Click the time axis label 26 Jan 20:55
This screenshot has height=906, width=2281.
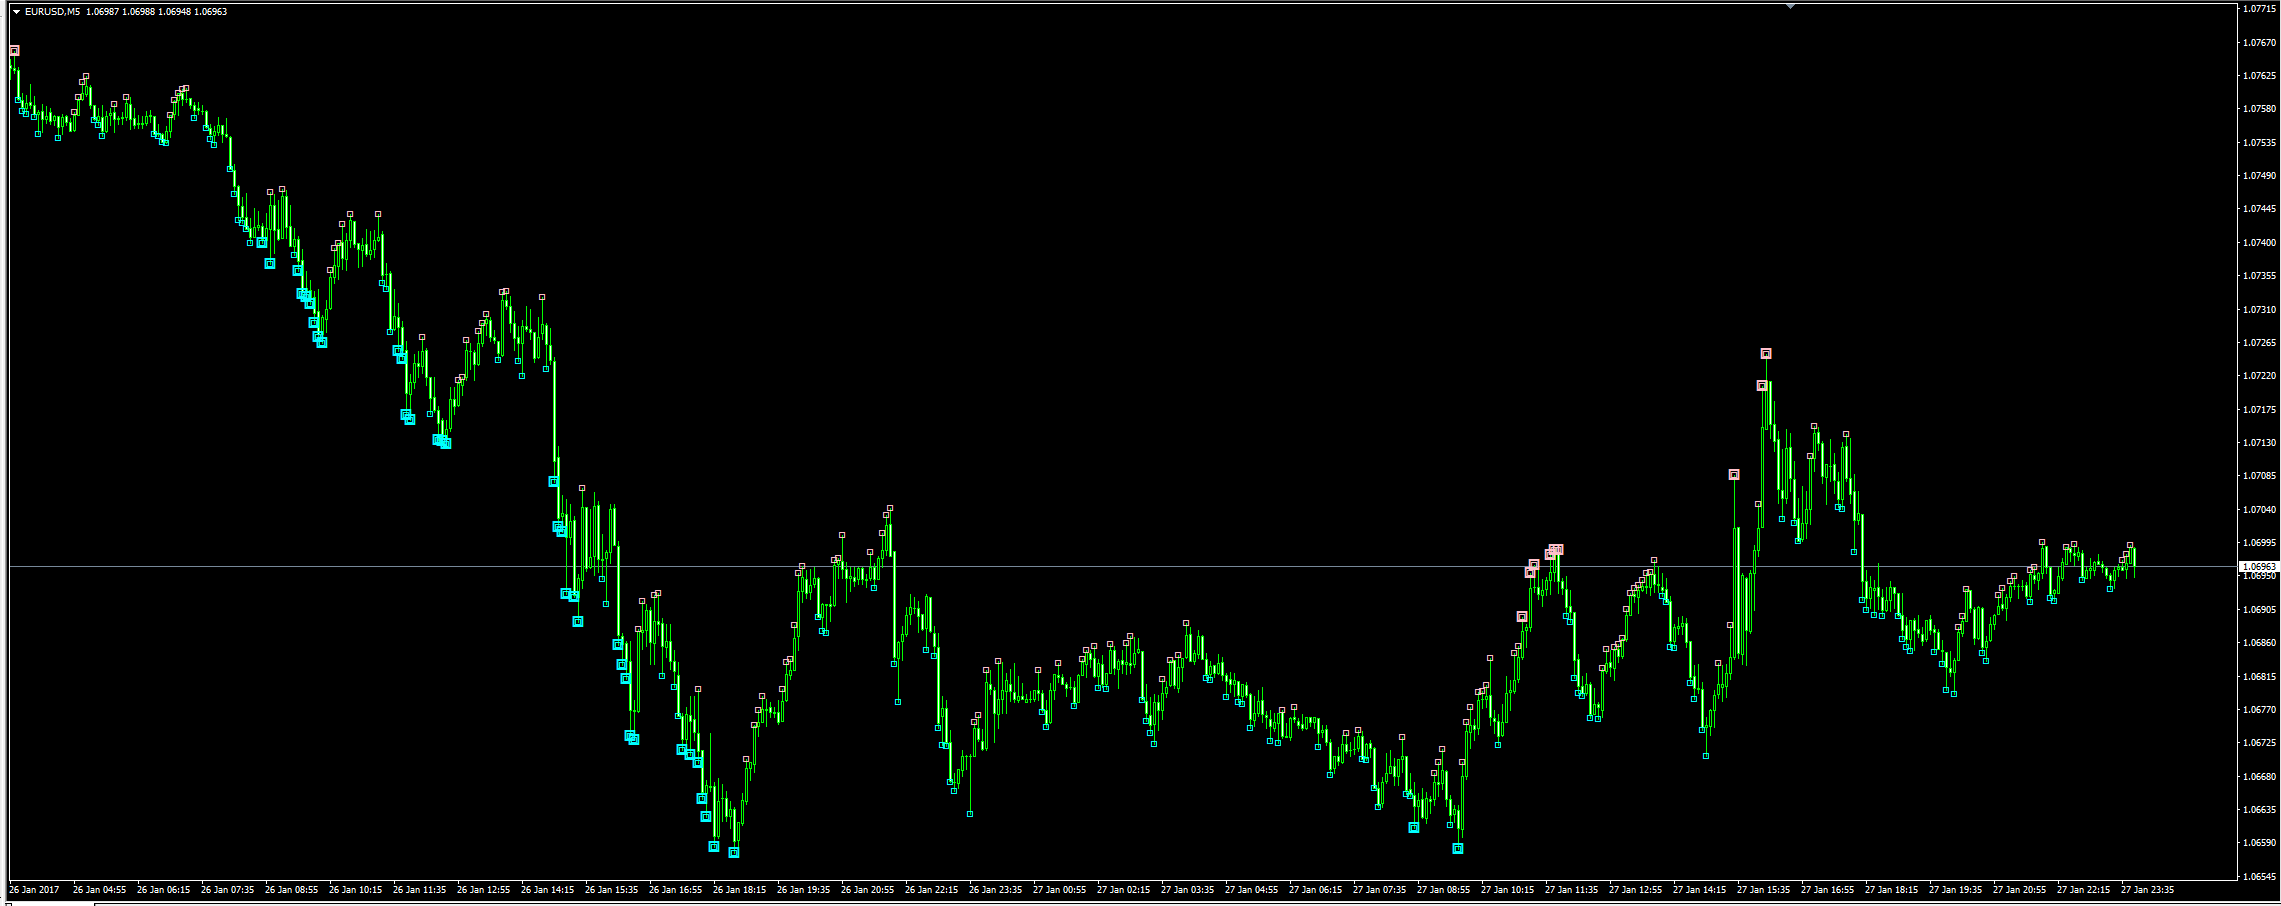coord(867,889)
